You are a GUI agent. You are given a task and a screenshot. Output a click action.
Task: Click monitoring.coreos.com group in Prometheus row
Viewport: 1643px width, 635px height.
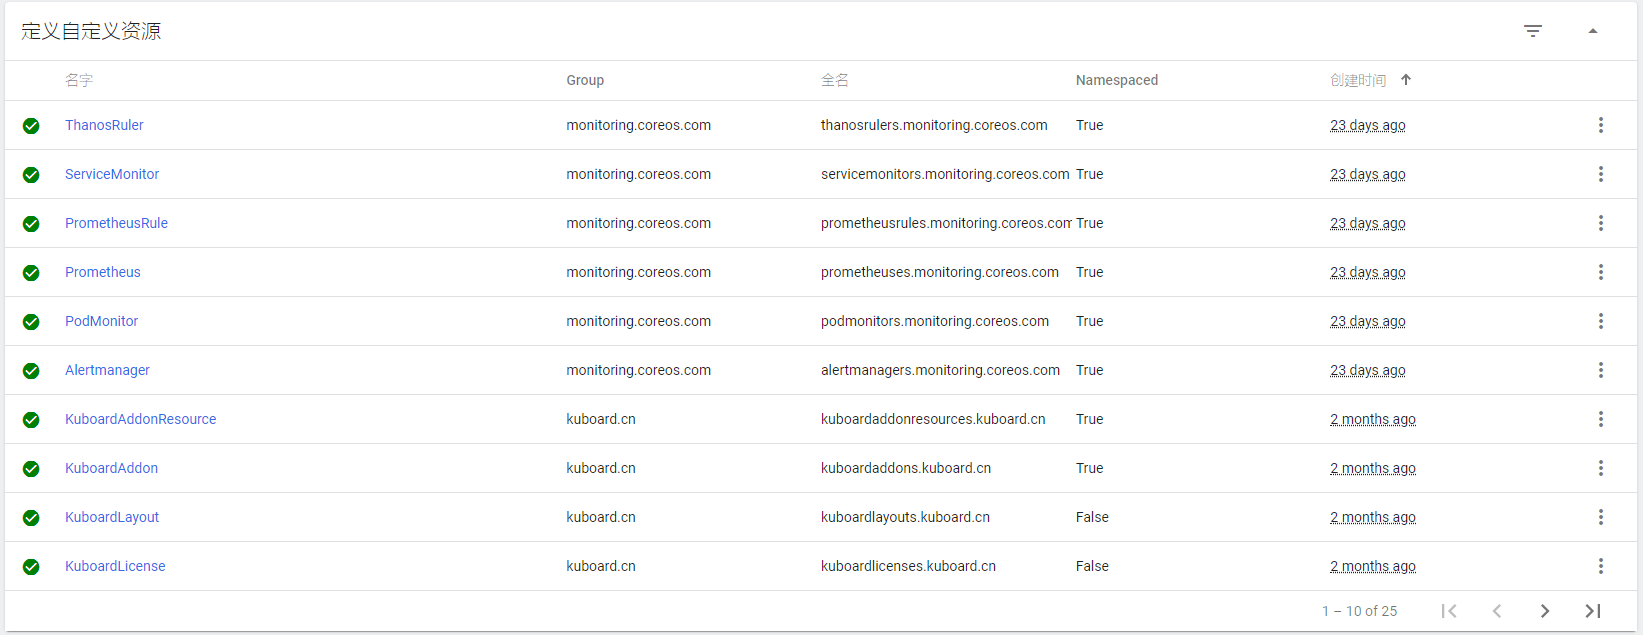point(639,272)
